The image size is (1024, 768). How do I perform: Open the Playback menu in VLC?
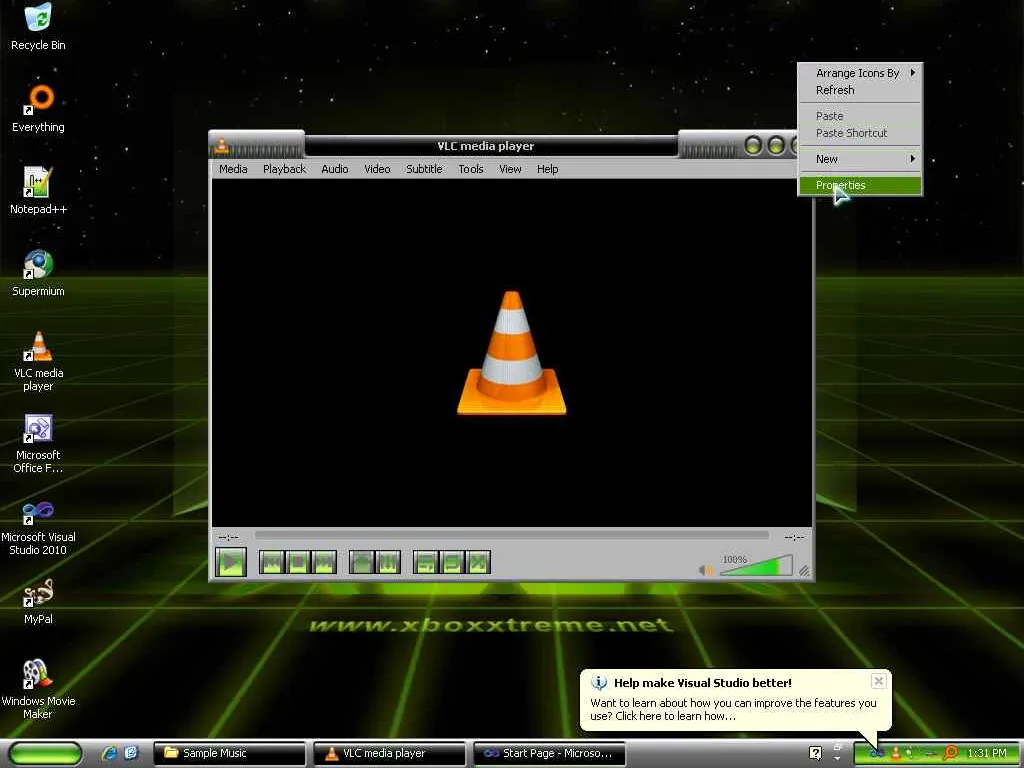coord(284,169)
